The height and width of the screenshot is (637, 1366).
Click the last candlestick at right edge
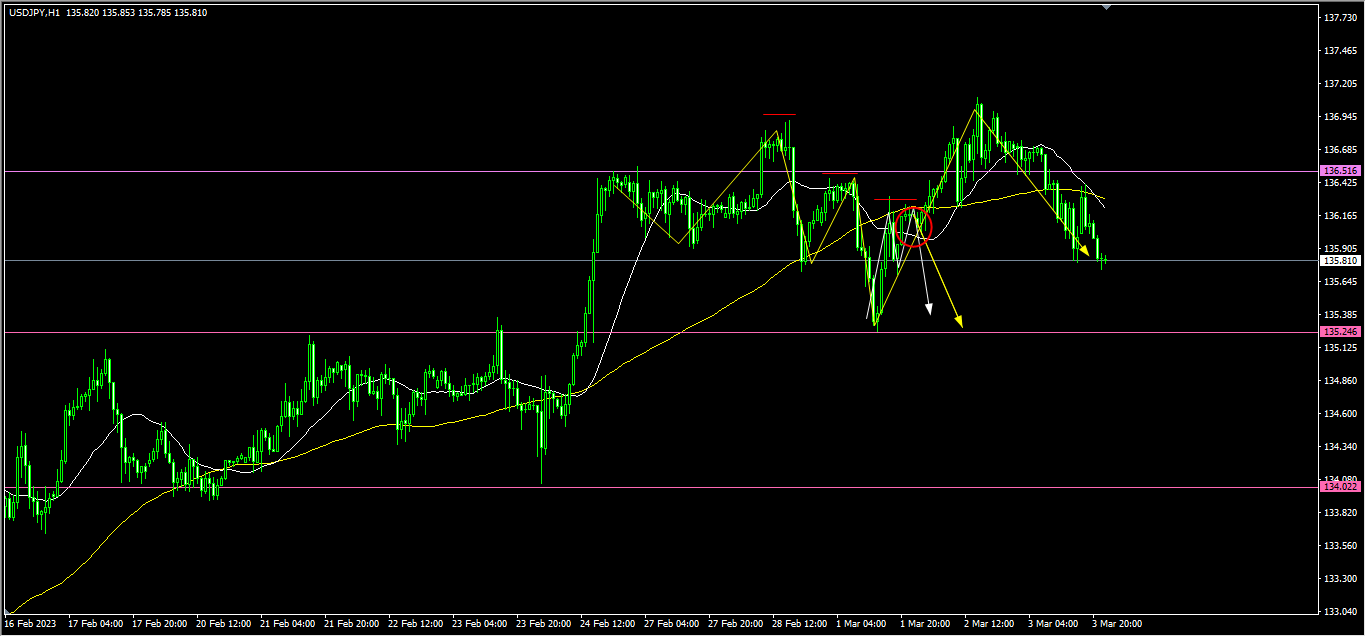(1104, 261)
